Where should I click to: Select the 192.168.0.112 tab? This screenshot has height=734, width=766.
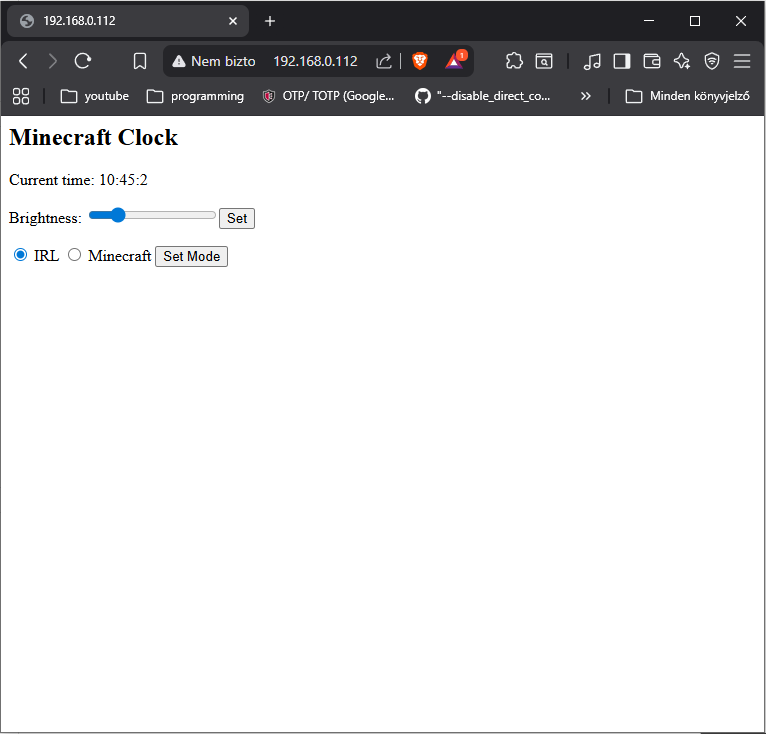(128, 21)
